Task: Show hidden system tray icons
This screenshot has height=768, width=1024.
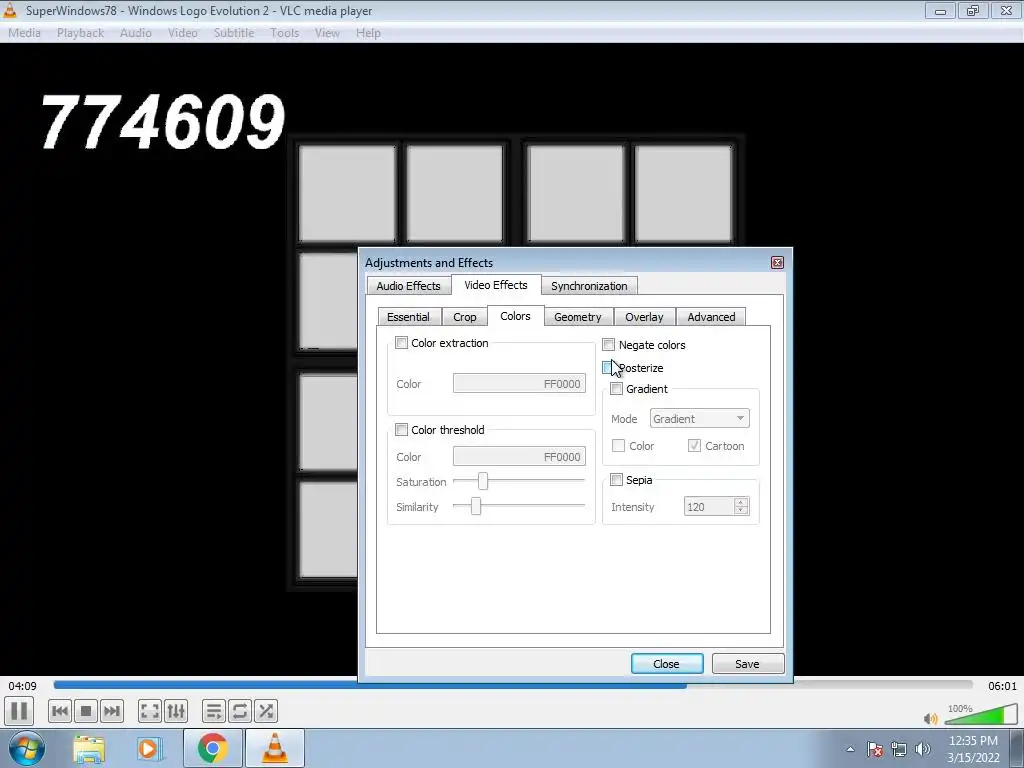Action: (850, 749)
